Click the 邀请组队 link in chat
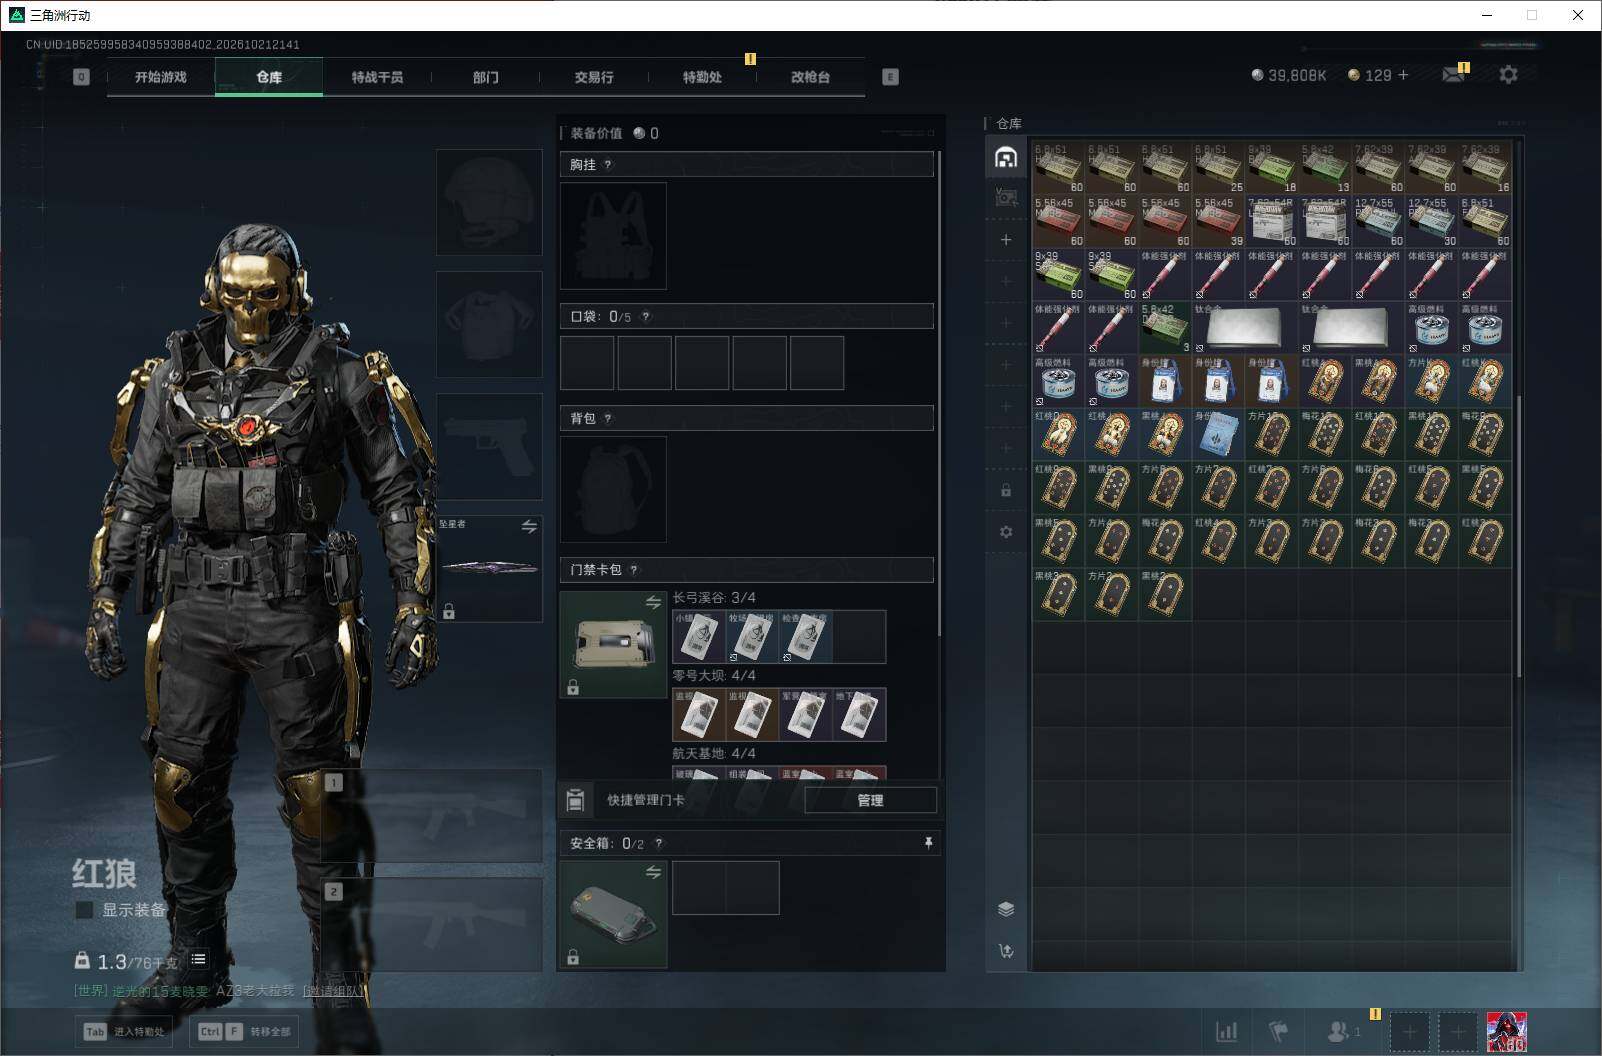This screenshot has height=1056, width=1602. tap(334, 991)
